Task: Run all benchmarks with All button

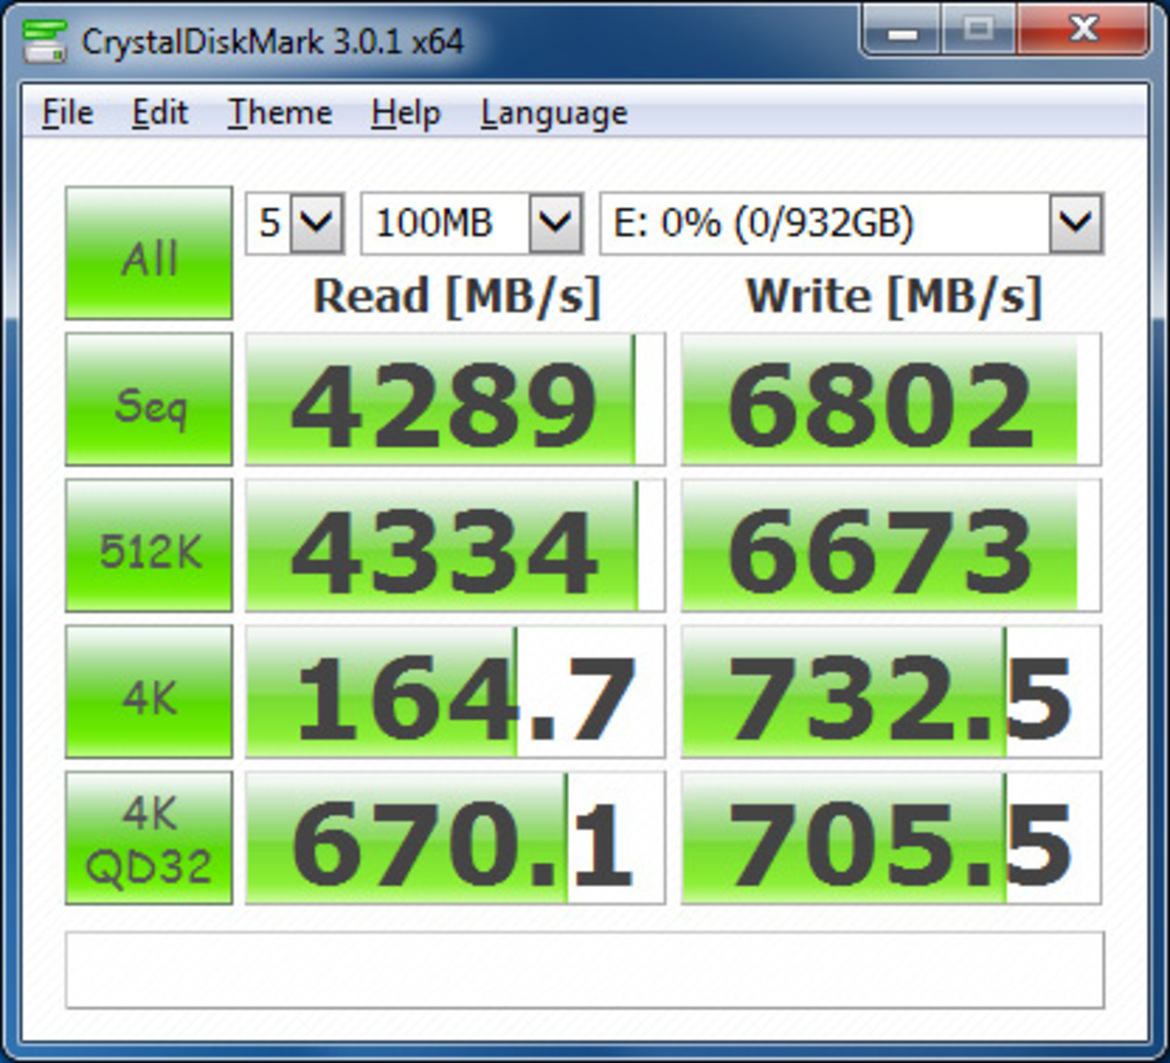Action: pos(149,253)
